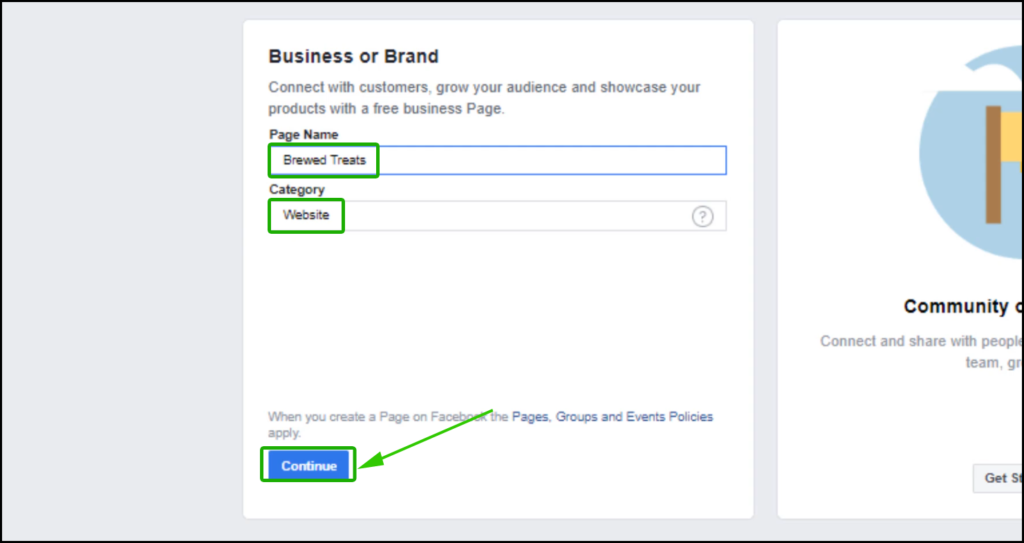This screenshot has height=543, width=1024.
Task: Click the 'Connect with customers' description text
Action: click(x=484, y=98)
